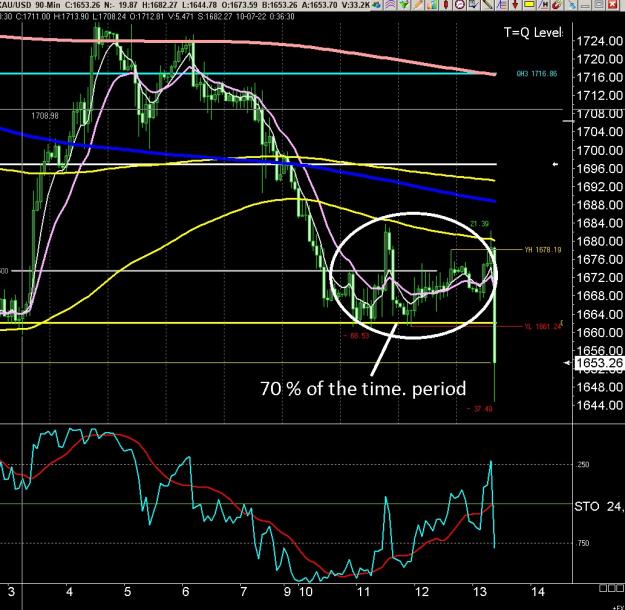Click the .750 stochastic level label
The height and width of the screenshot is (610, 625).
point(583,543)
